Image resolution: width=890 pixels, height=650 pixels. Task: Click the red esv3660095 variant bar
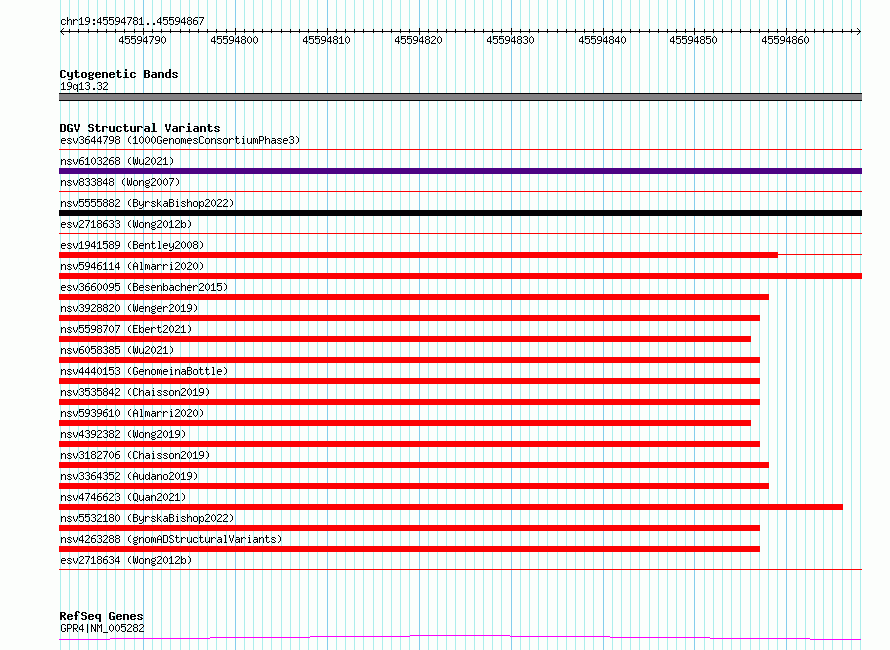click(x=414, y=297)
